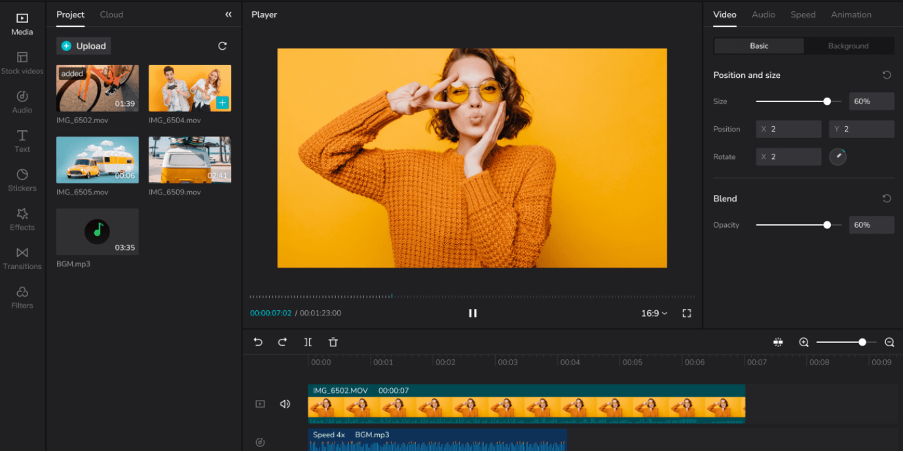Click the Opacity slider handle
Screen dimensions: 904x452
coord(827,225)
